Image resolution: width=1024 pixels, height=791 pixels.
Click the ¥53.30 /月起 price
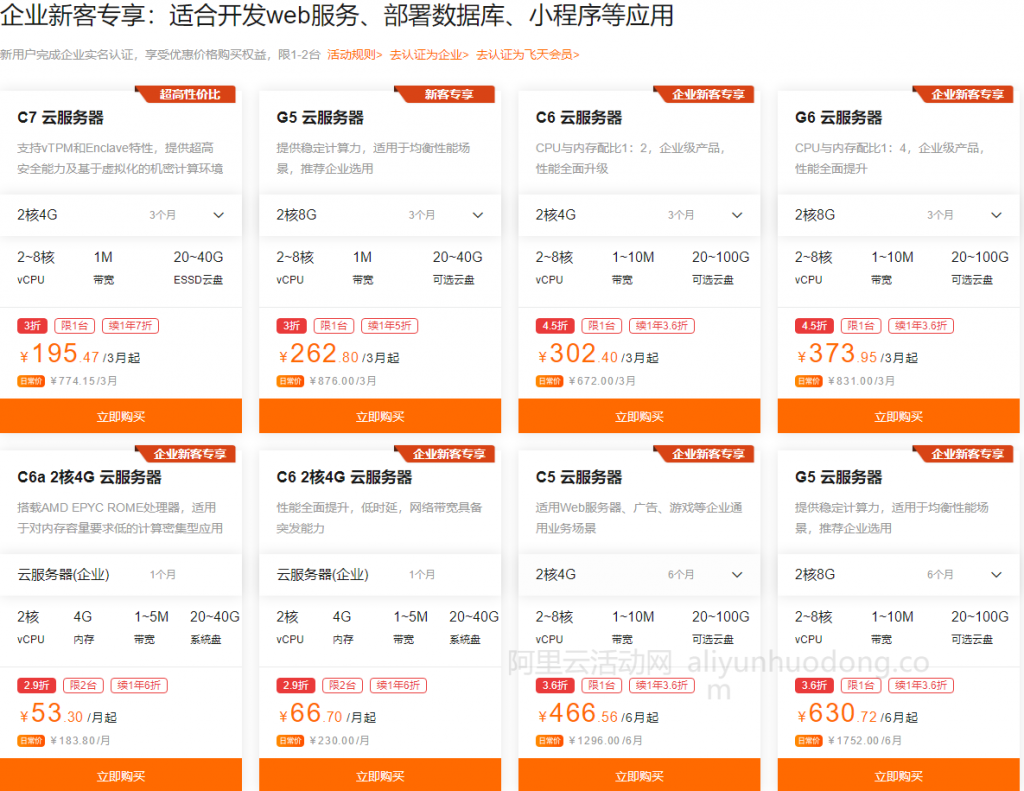(x=67, y=713)
